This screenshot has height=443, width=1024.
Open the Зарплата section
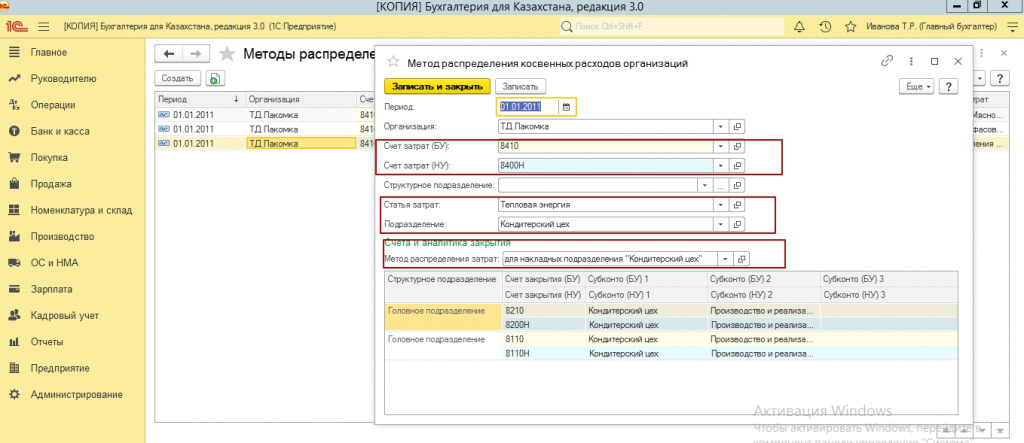click(51, 289)
